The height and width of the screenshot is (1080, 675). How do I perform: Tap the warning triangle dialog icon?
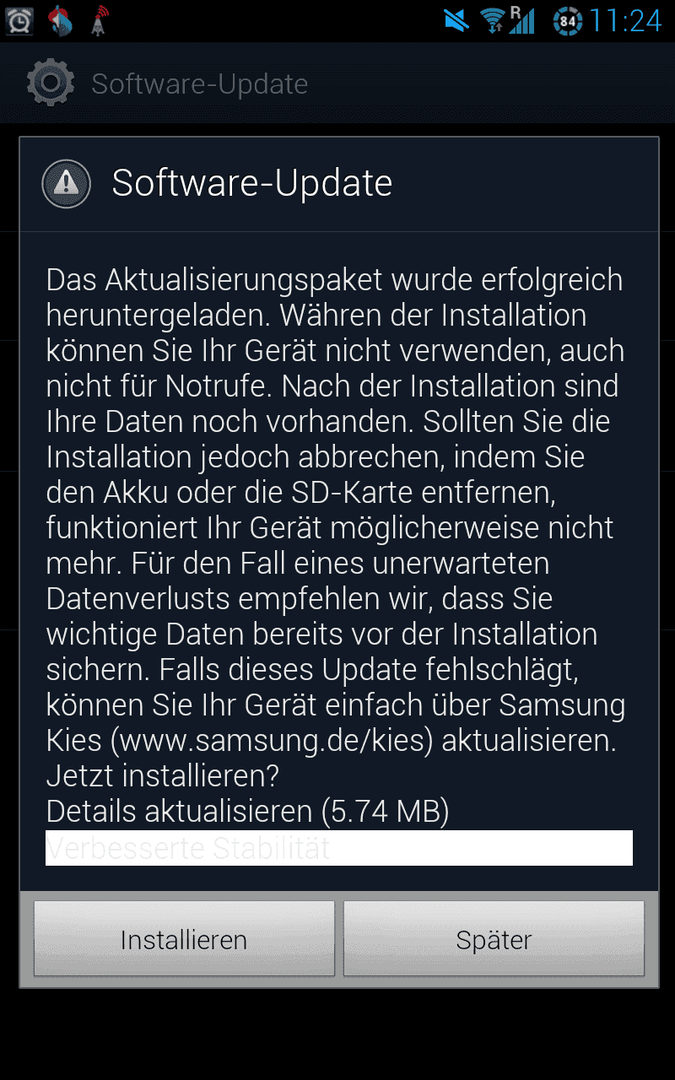click(x=66, y=183)
